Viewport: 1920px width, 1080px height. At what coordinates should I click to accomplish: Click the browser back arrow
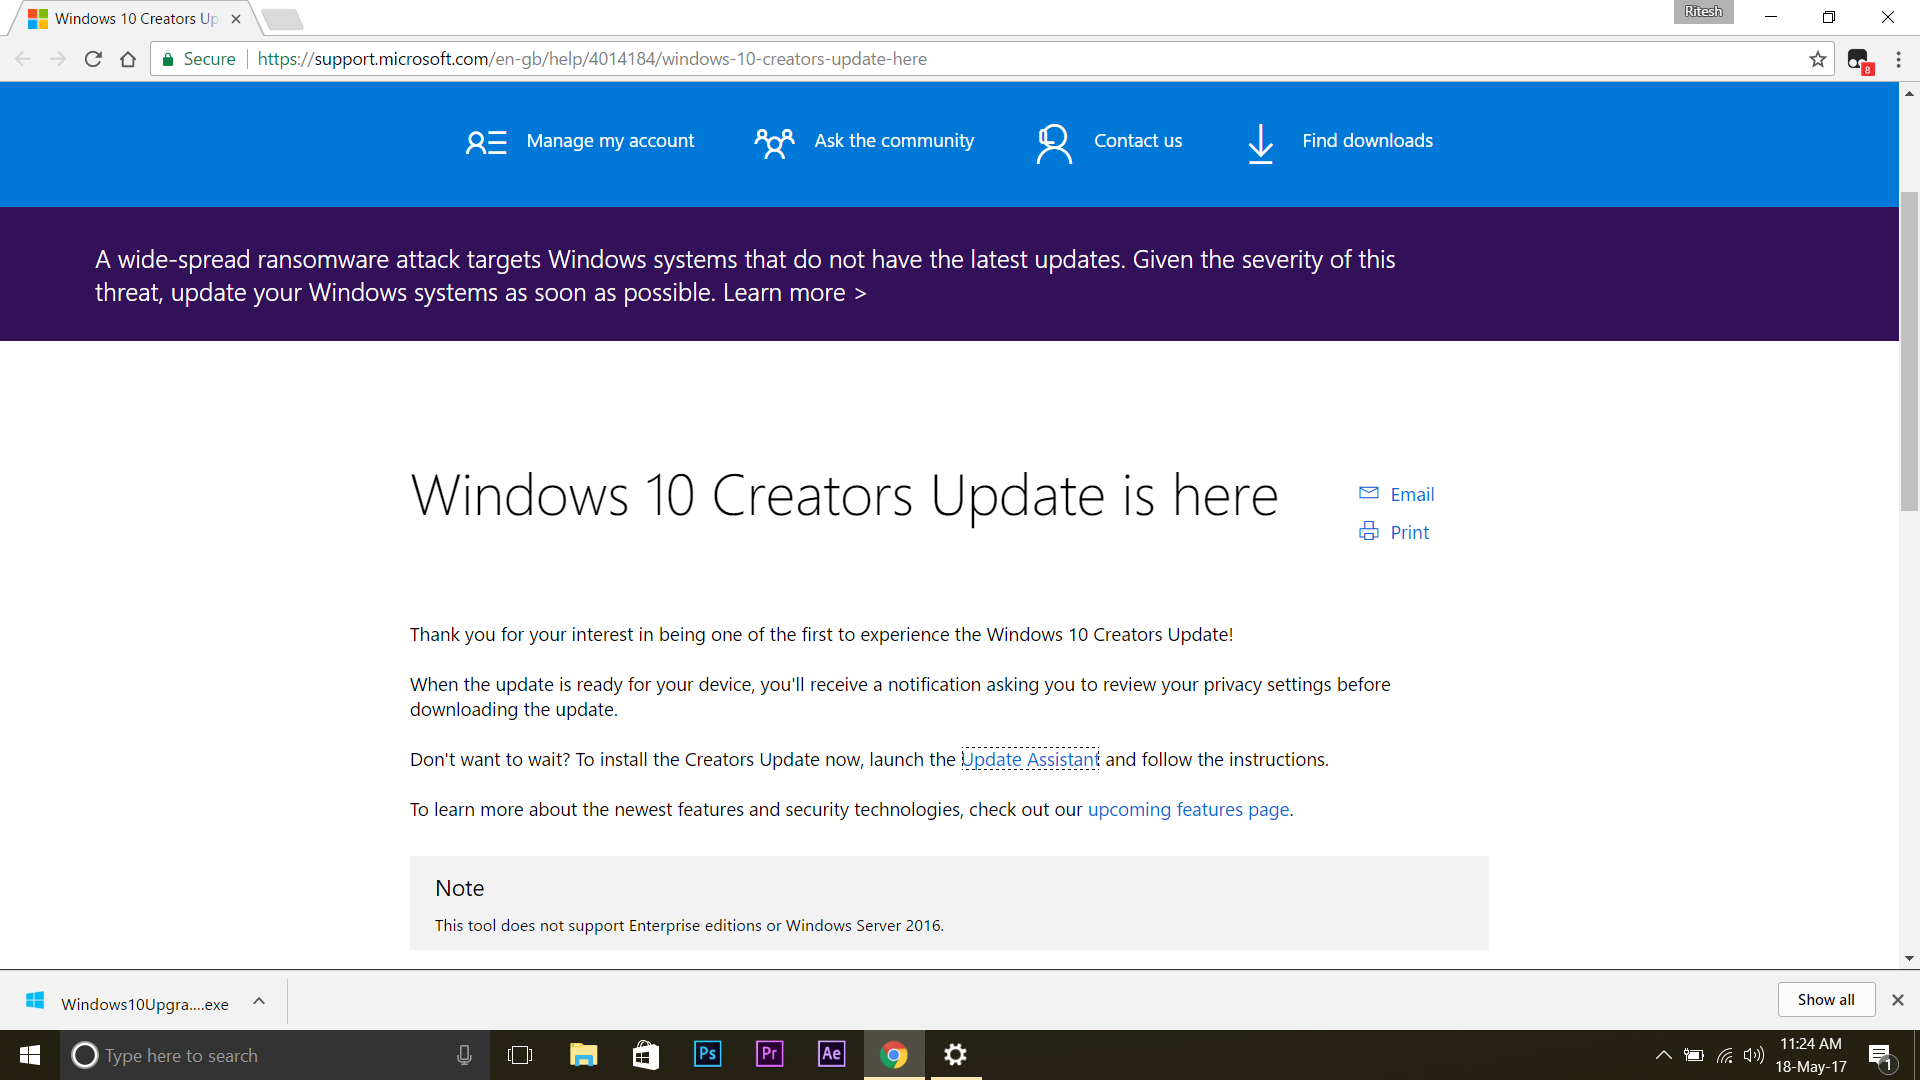23,59
